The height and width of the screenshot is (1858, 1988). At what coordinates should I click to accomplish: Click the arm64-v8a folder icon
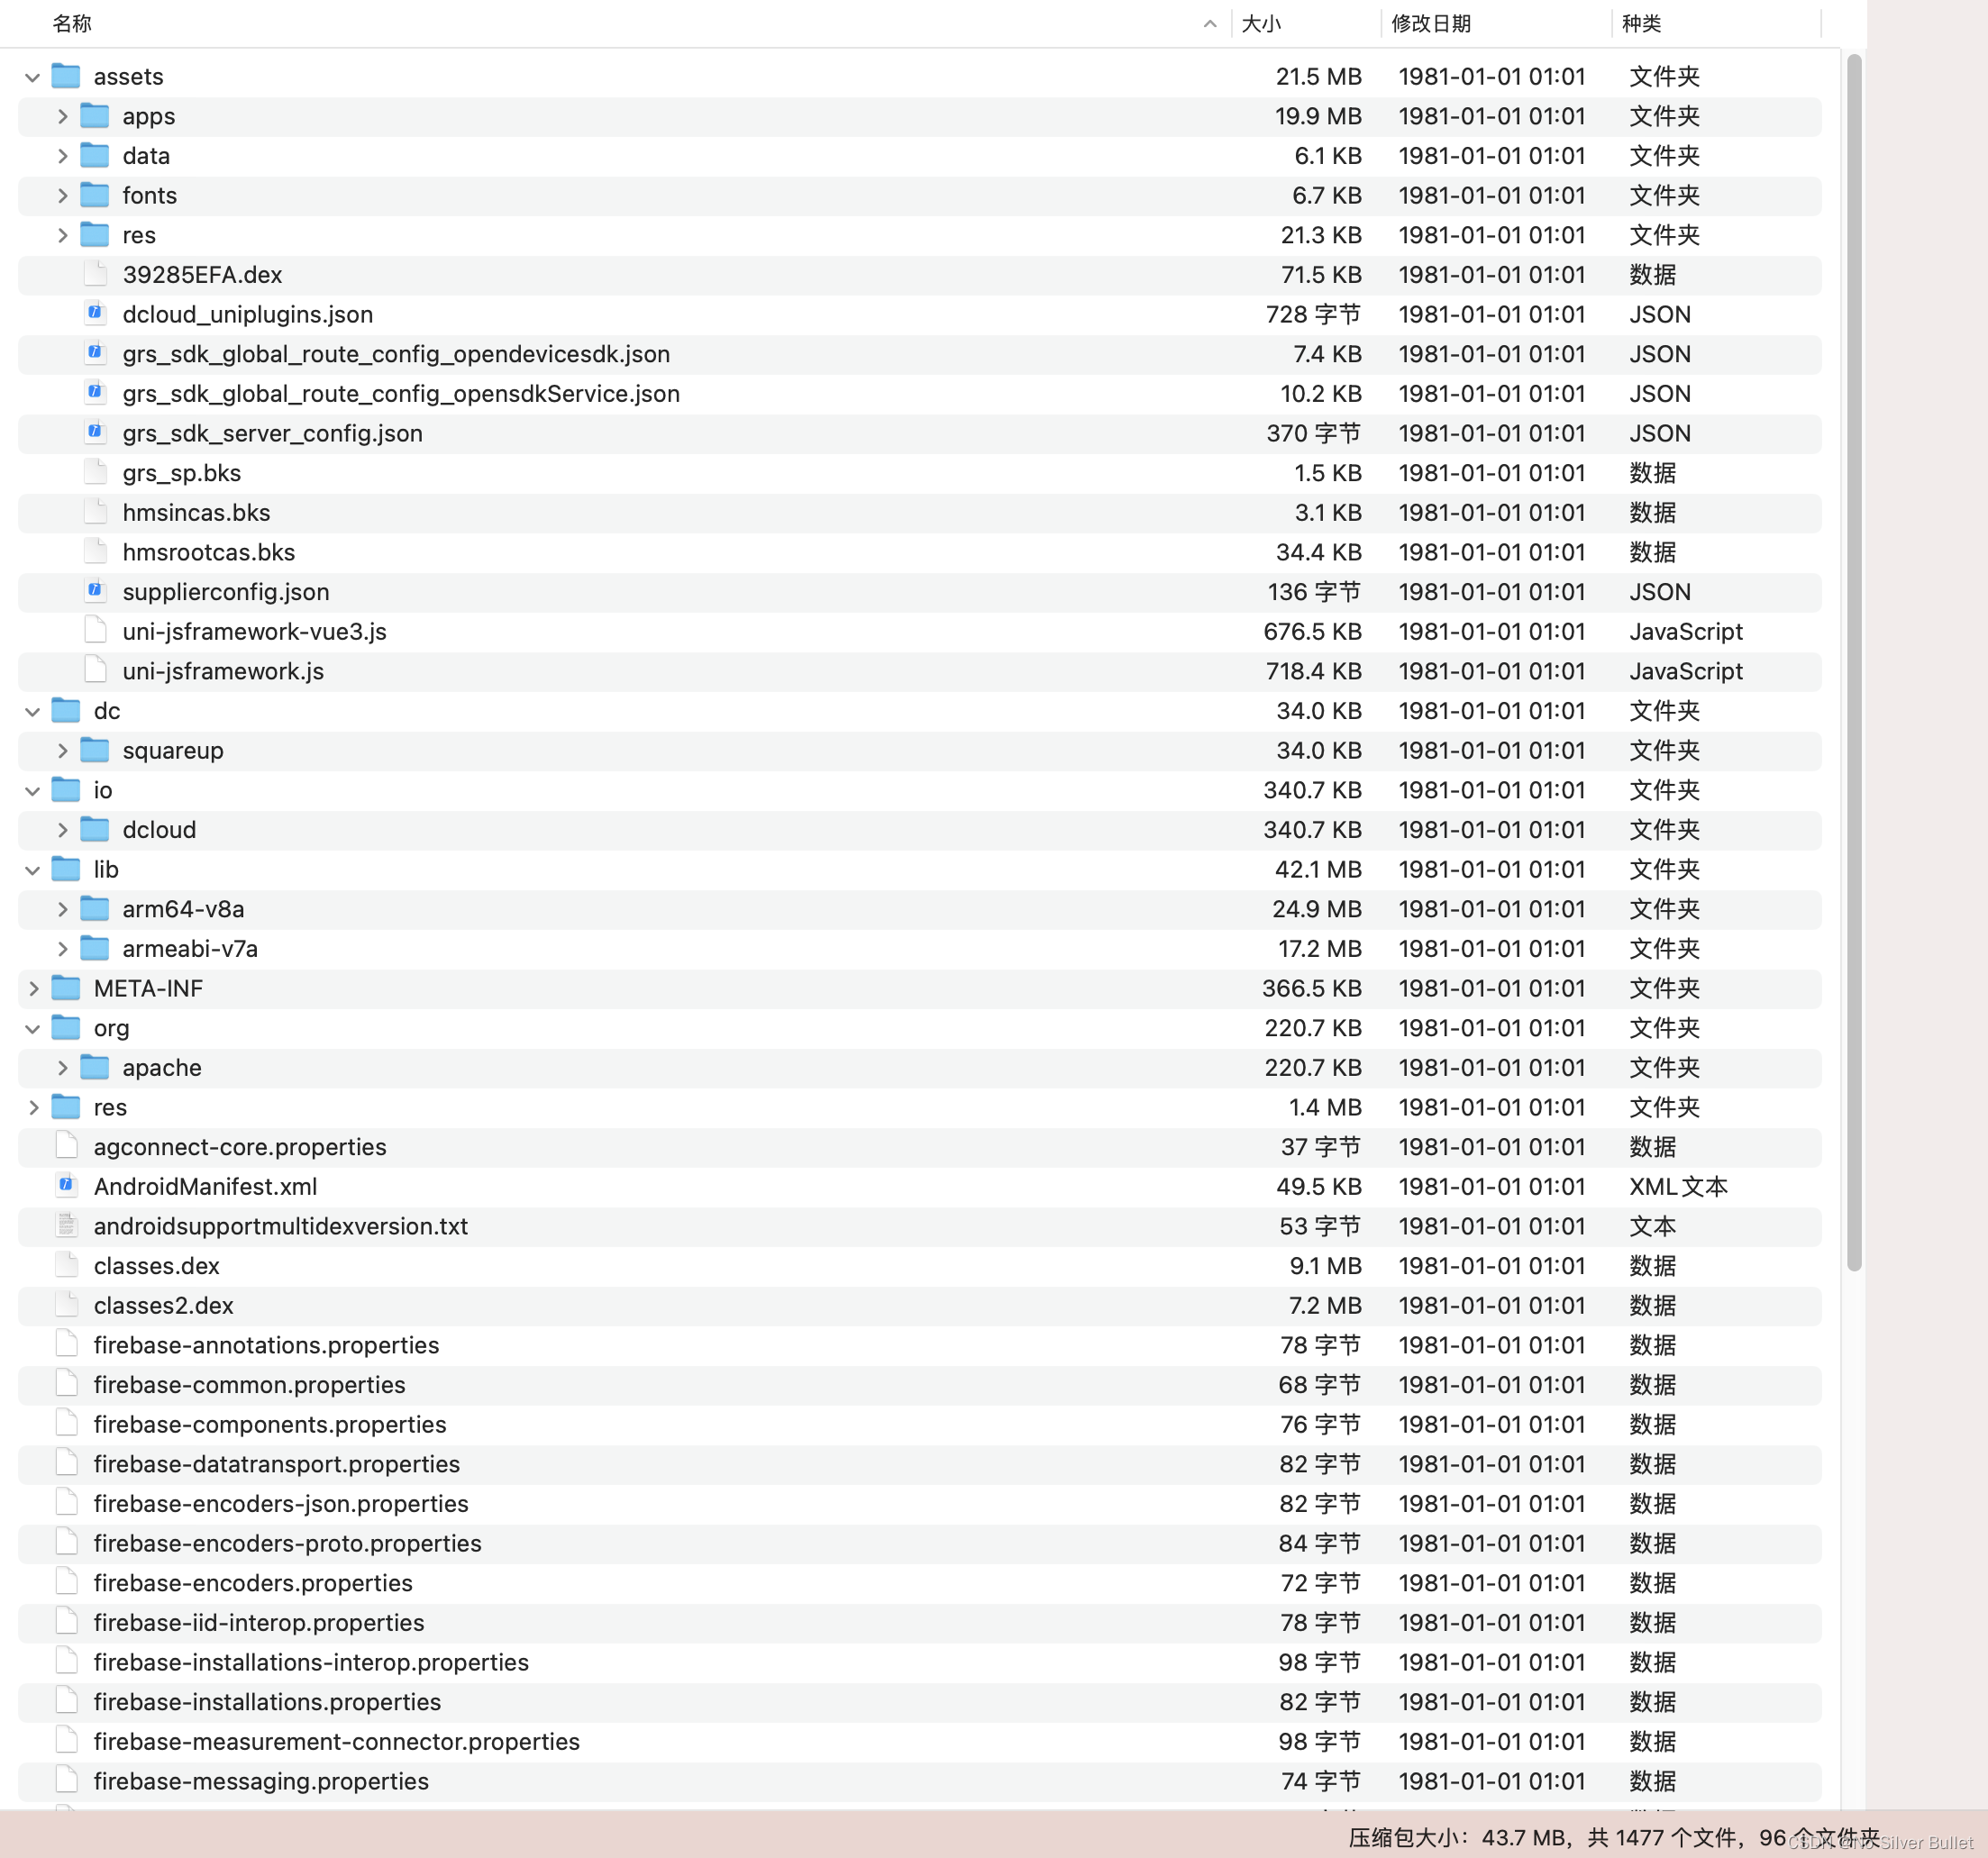tap(95, 909)
